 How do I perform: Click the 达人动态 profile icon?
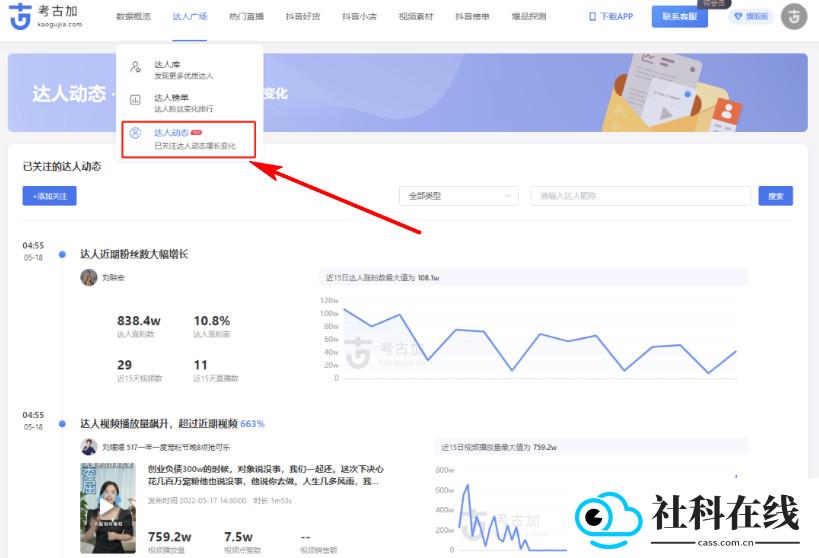tap(135, 133)
